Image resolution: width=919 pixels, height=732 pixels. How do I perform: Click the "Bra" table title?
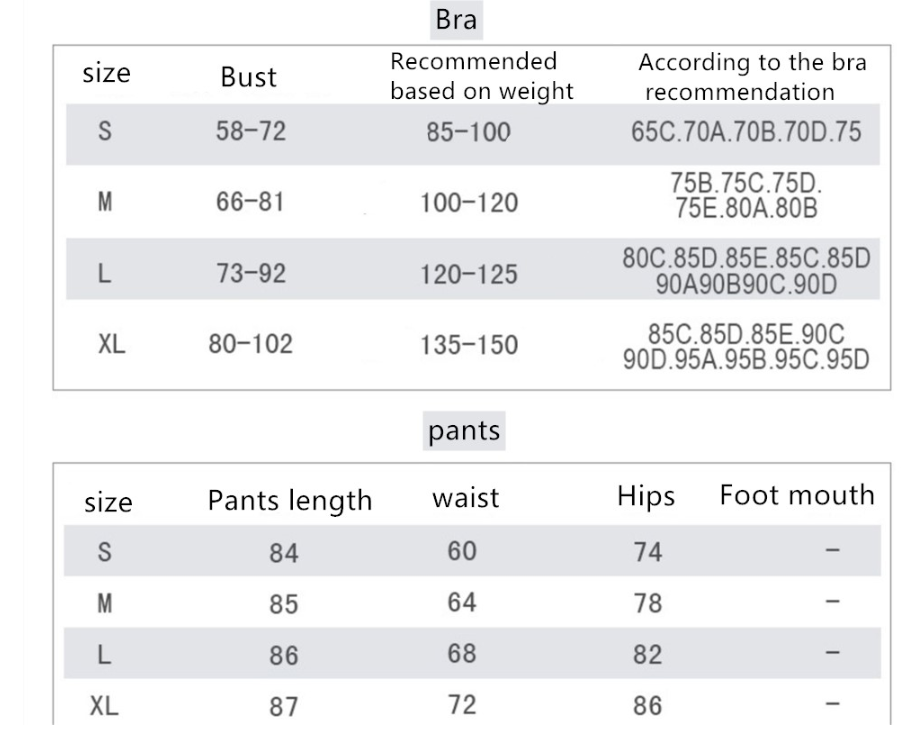pos(456,20)
